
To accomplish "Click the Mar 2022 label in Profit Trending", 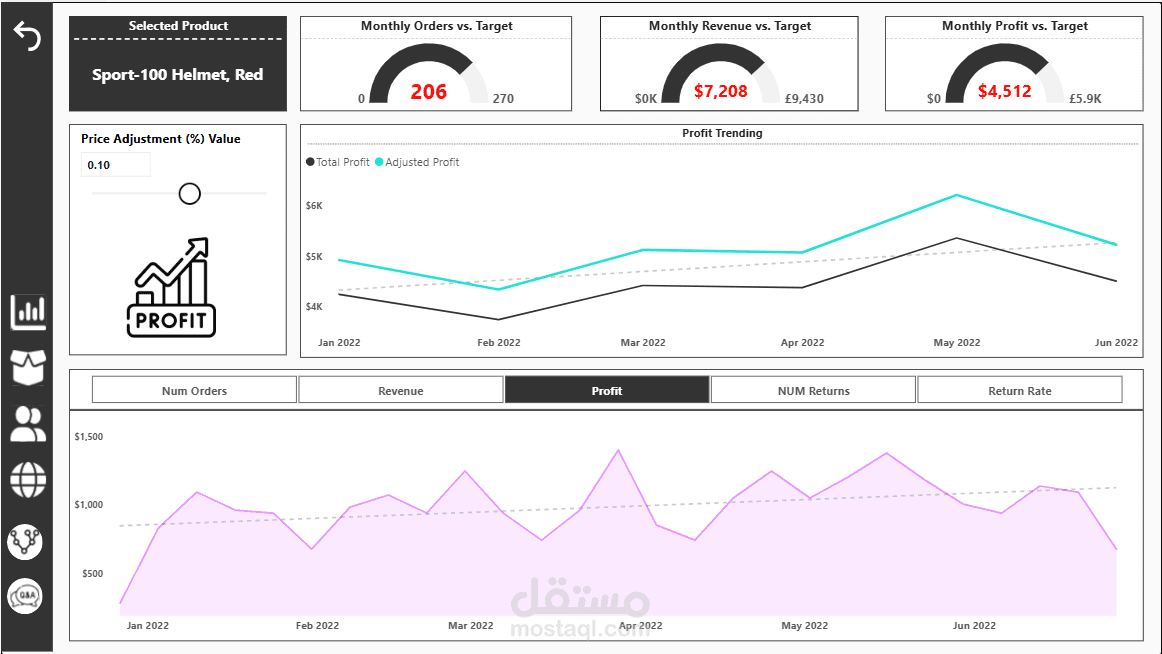I will pyautogui.click(x=643, y=343).
